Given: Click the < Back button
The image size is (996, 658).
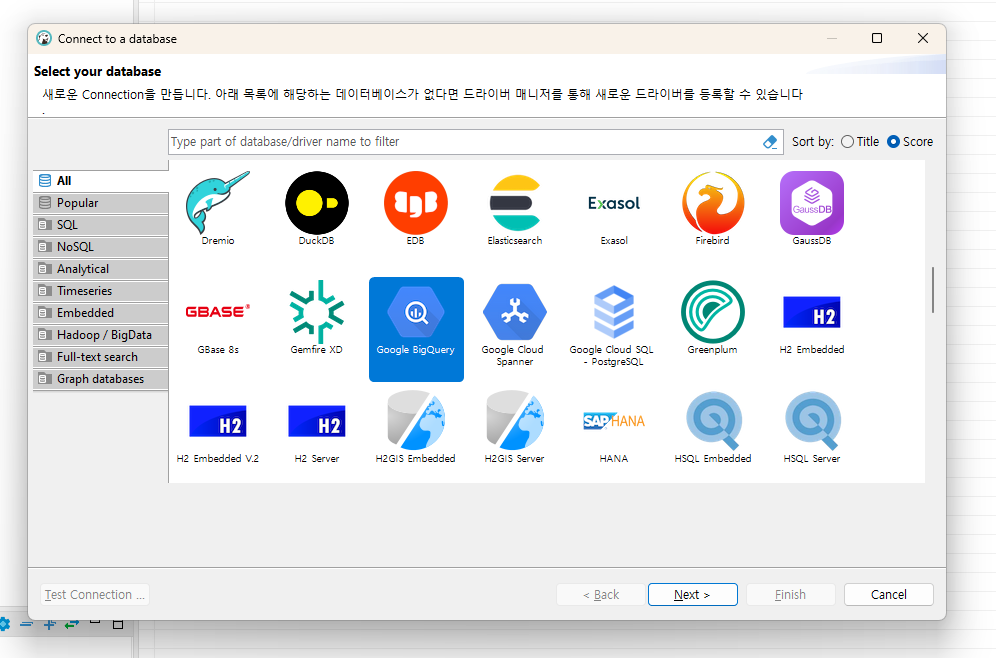Looking at the screenshot, I should click(x=601, y=594).
